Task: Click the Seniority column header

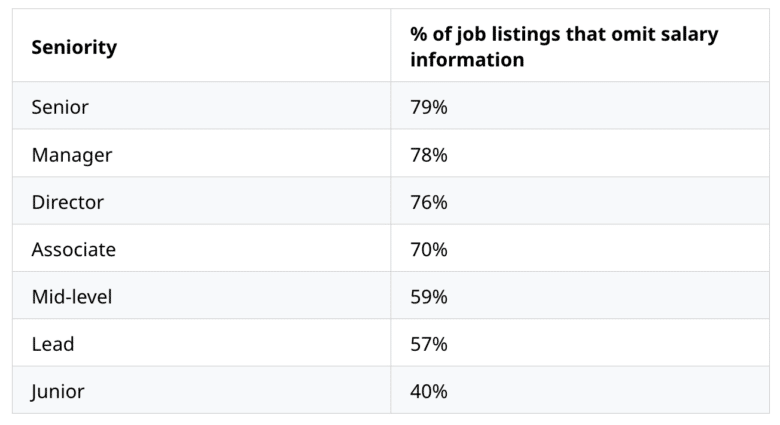Action: click(x=74, y=48)
